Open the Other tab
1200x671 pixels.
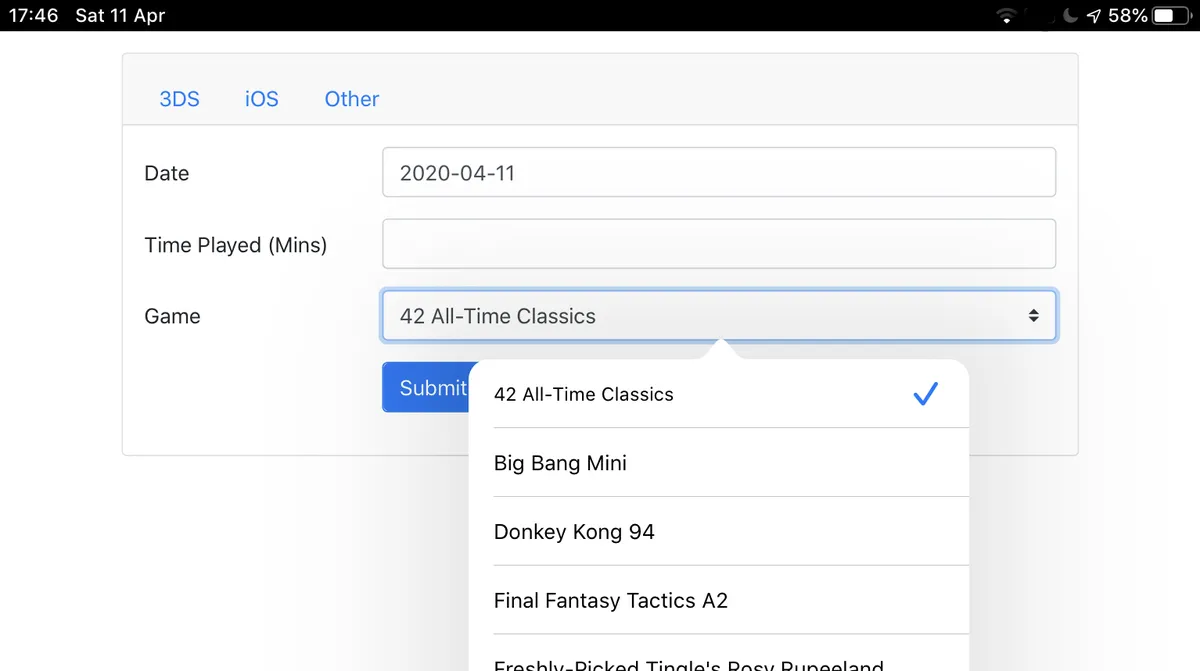[352, 99]
